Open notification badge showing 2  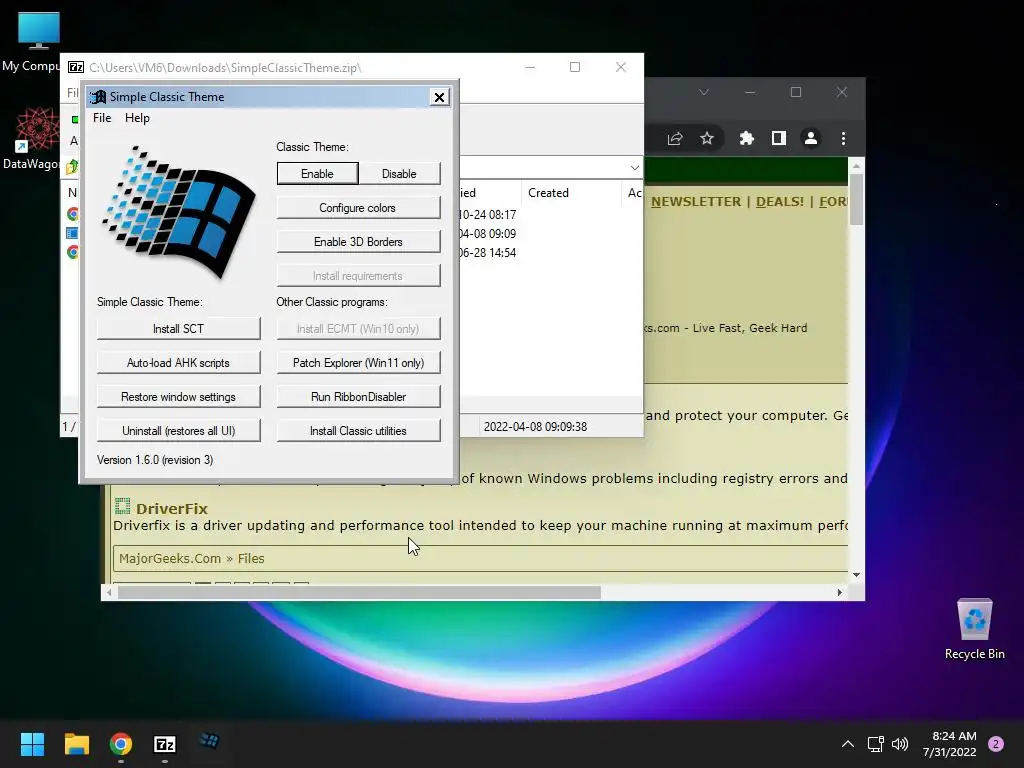[x=996, y=744]
